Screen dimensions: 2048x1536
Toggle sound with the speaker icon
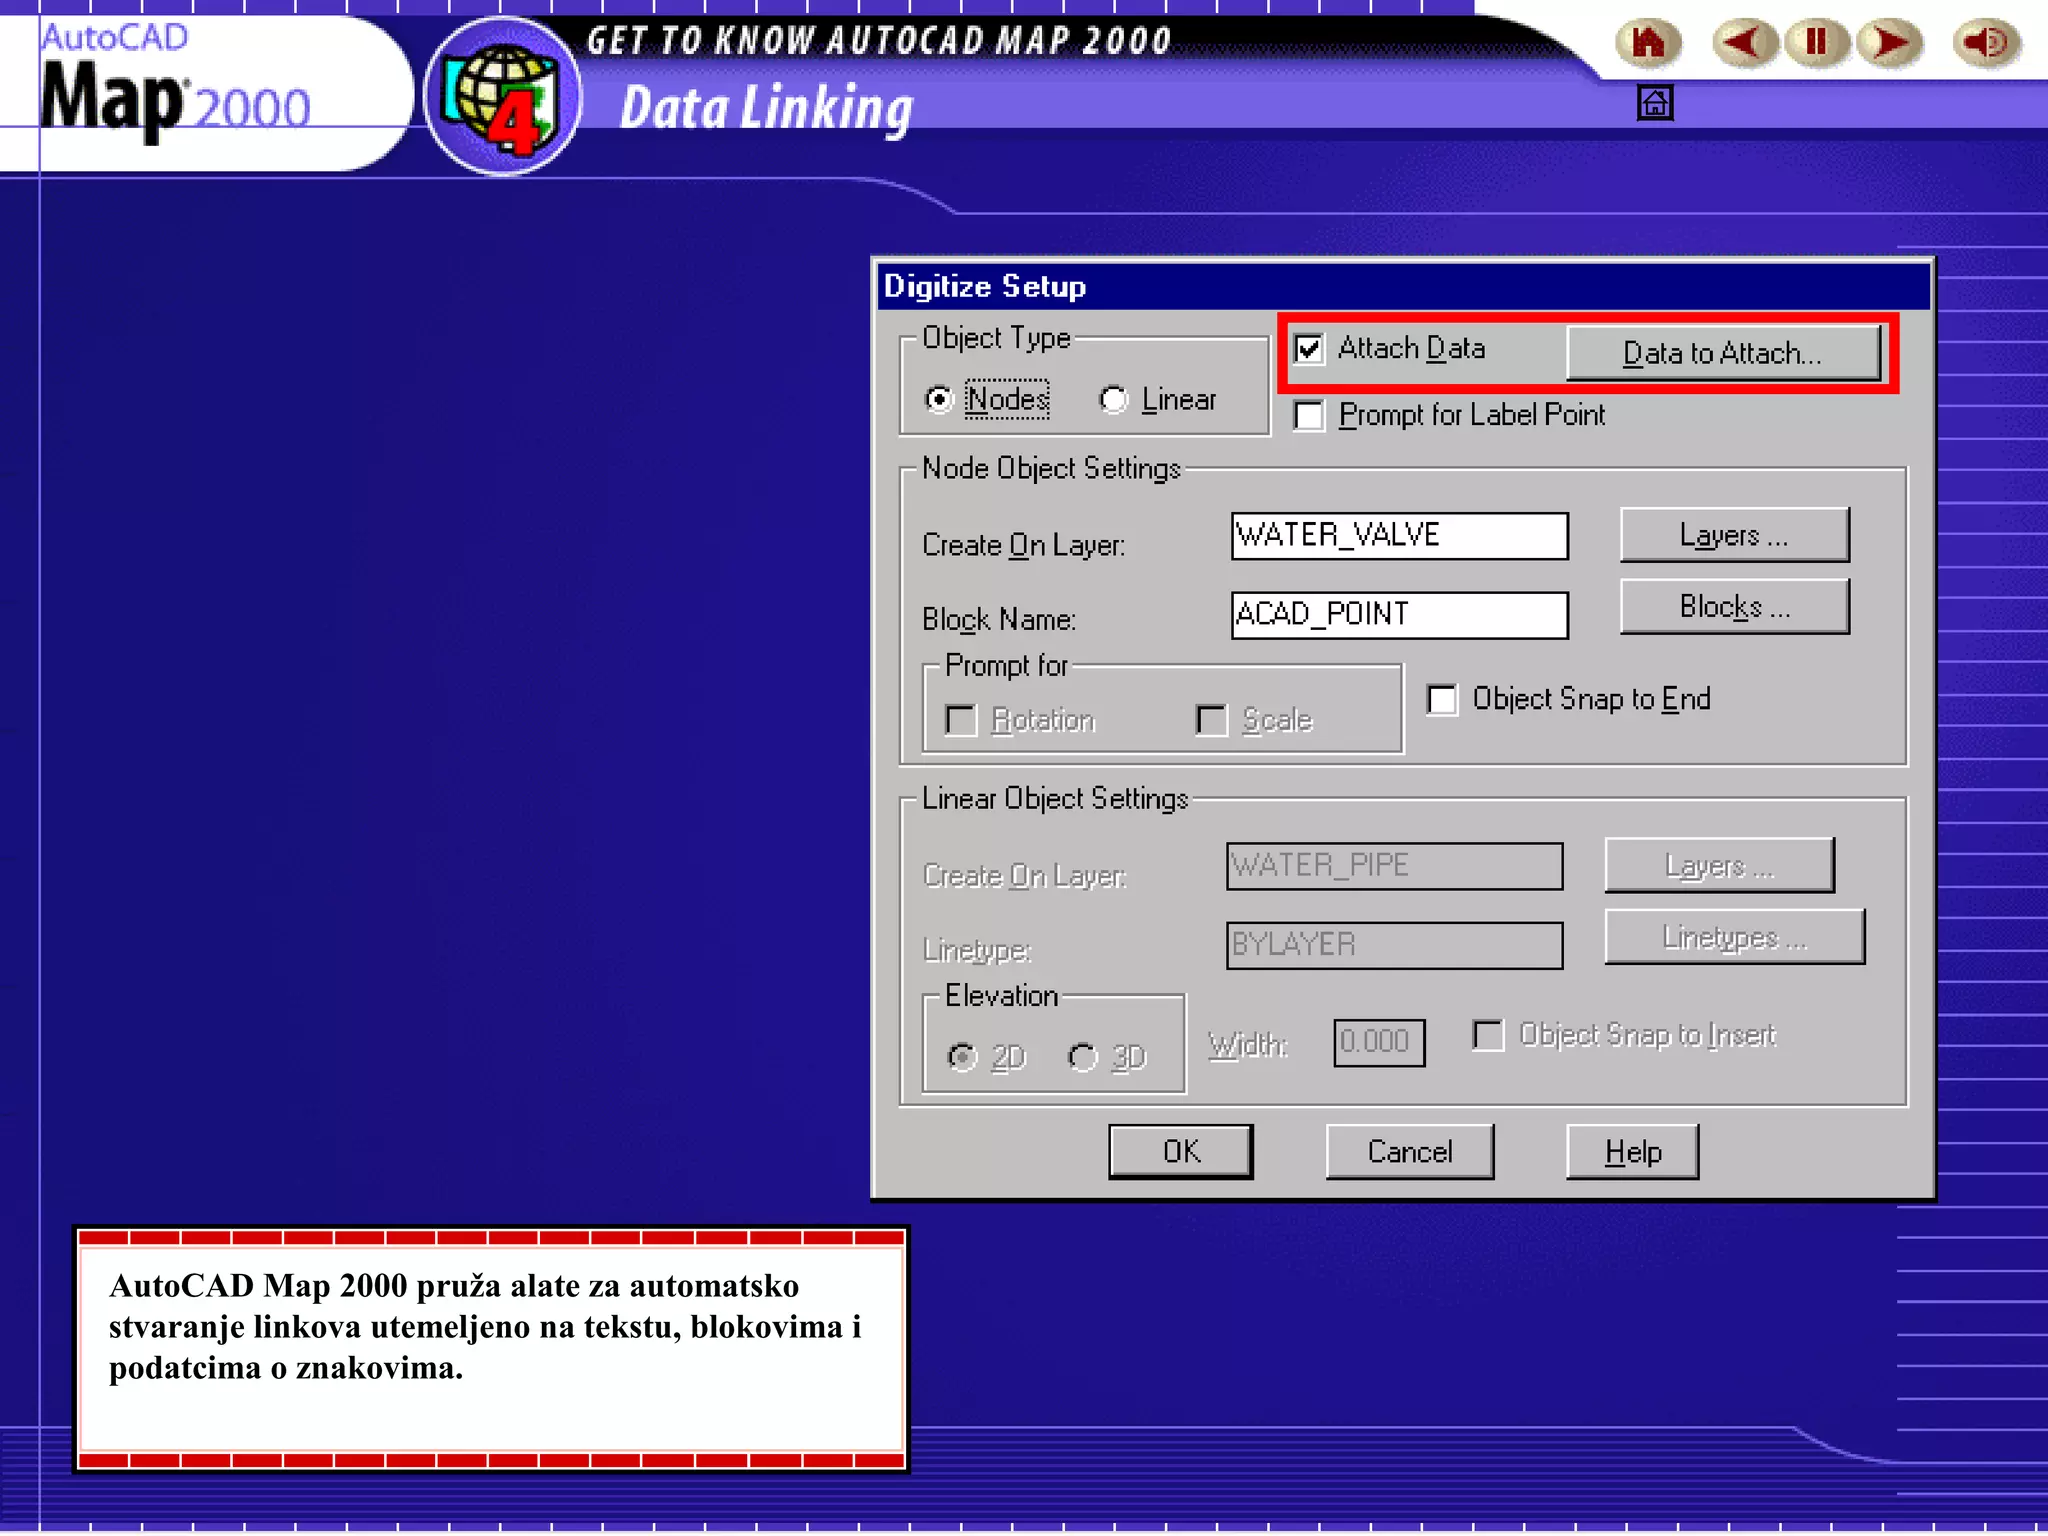1986,44
